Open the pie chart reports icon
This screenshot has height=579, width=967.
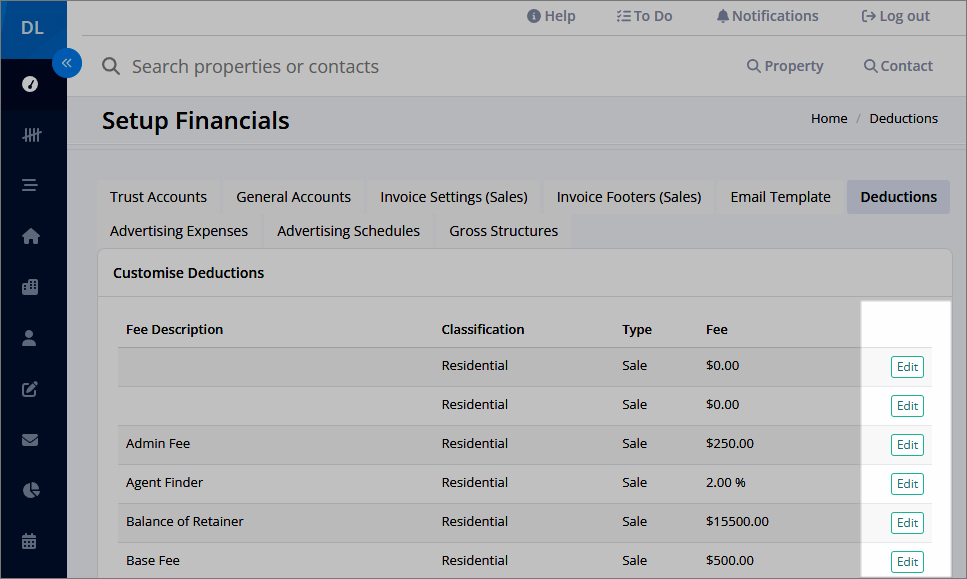click(31, 490)
